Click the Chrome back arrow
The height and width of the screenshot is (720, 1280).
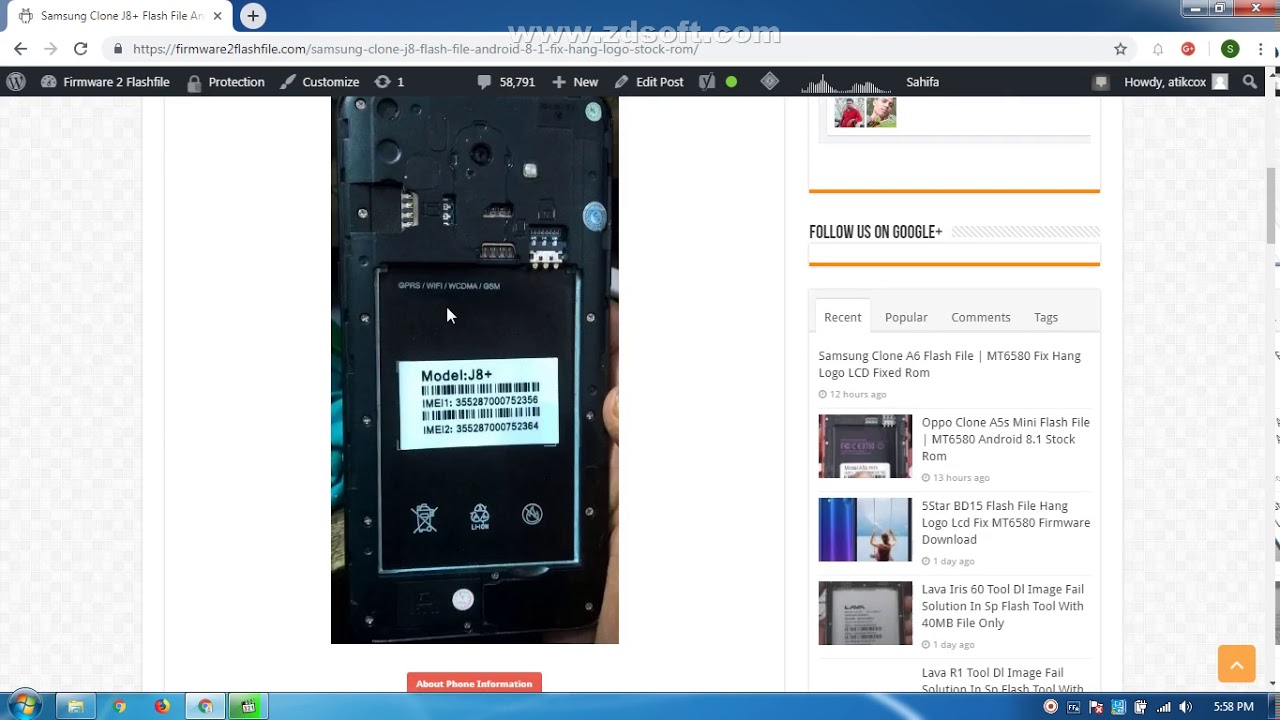tap(20, 49)
